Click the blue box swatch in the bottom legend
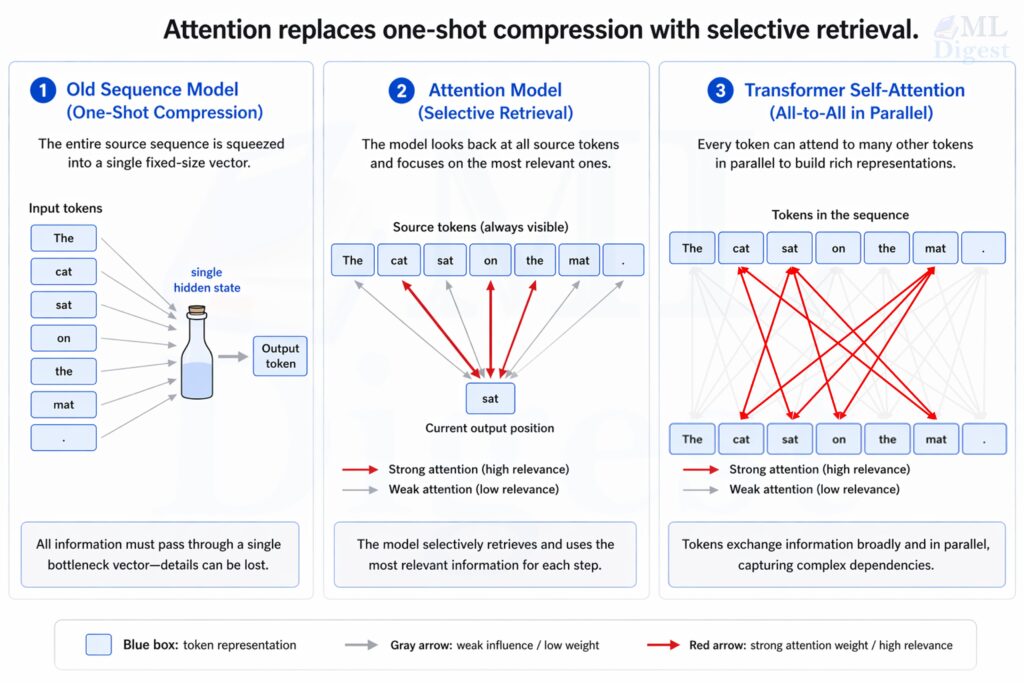1024x683 pixels. tap(99, 645)
